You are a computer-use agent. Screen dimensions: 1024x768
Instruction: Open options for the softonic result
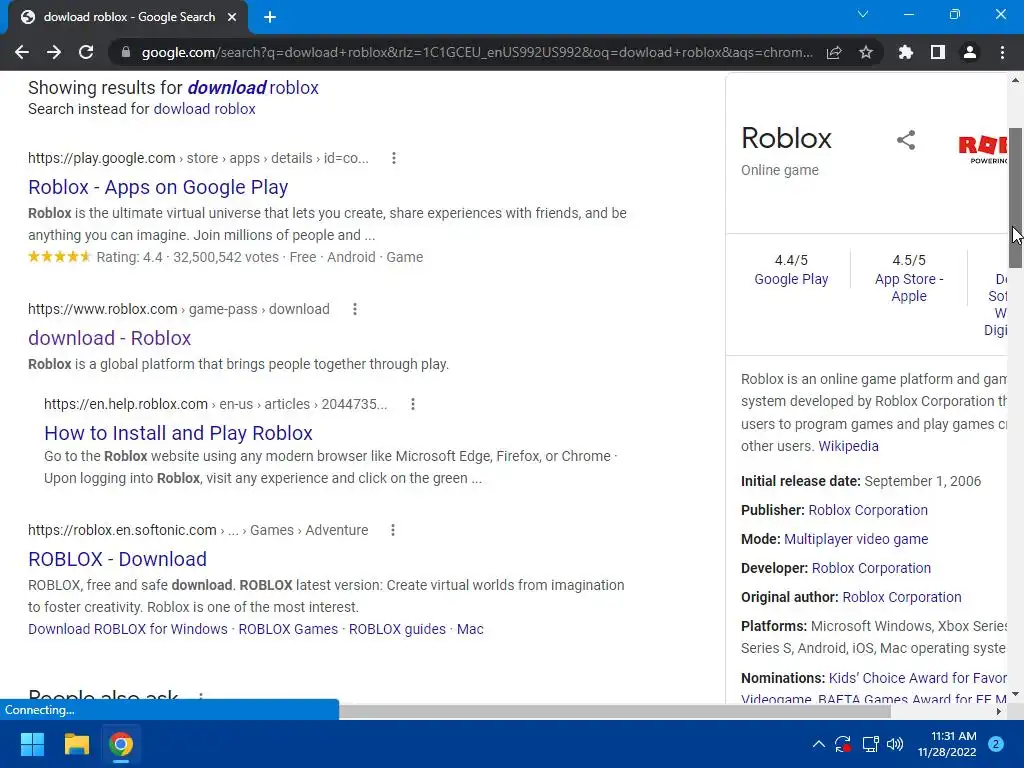[392, 530]
